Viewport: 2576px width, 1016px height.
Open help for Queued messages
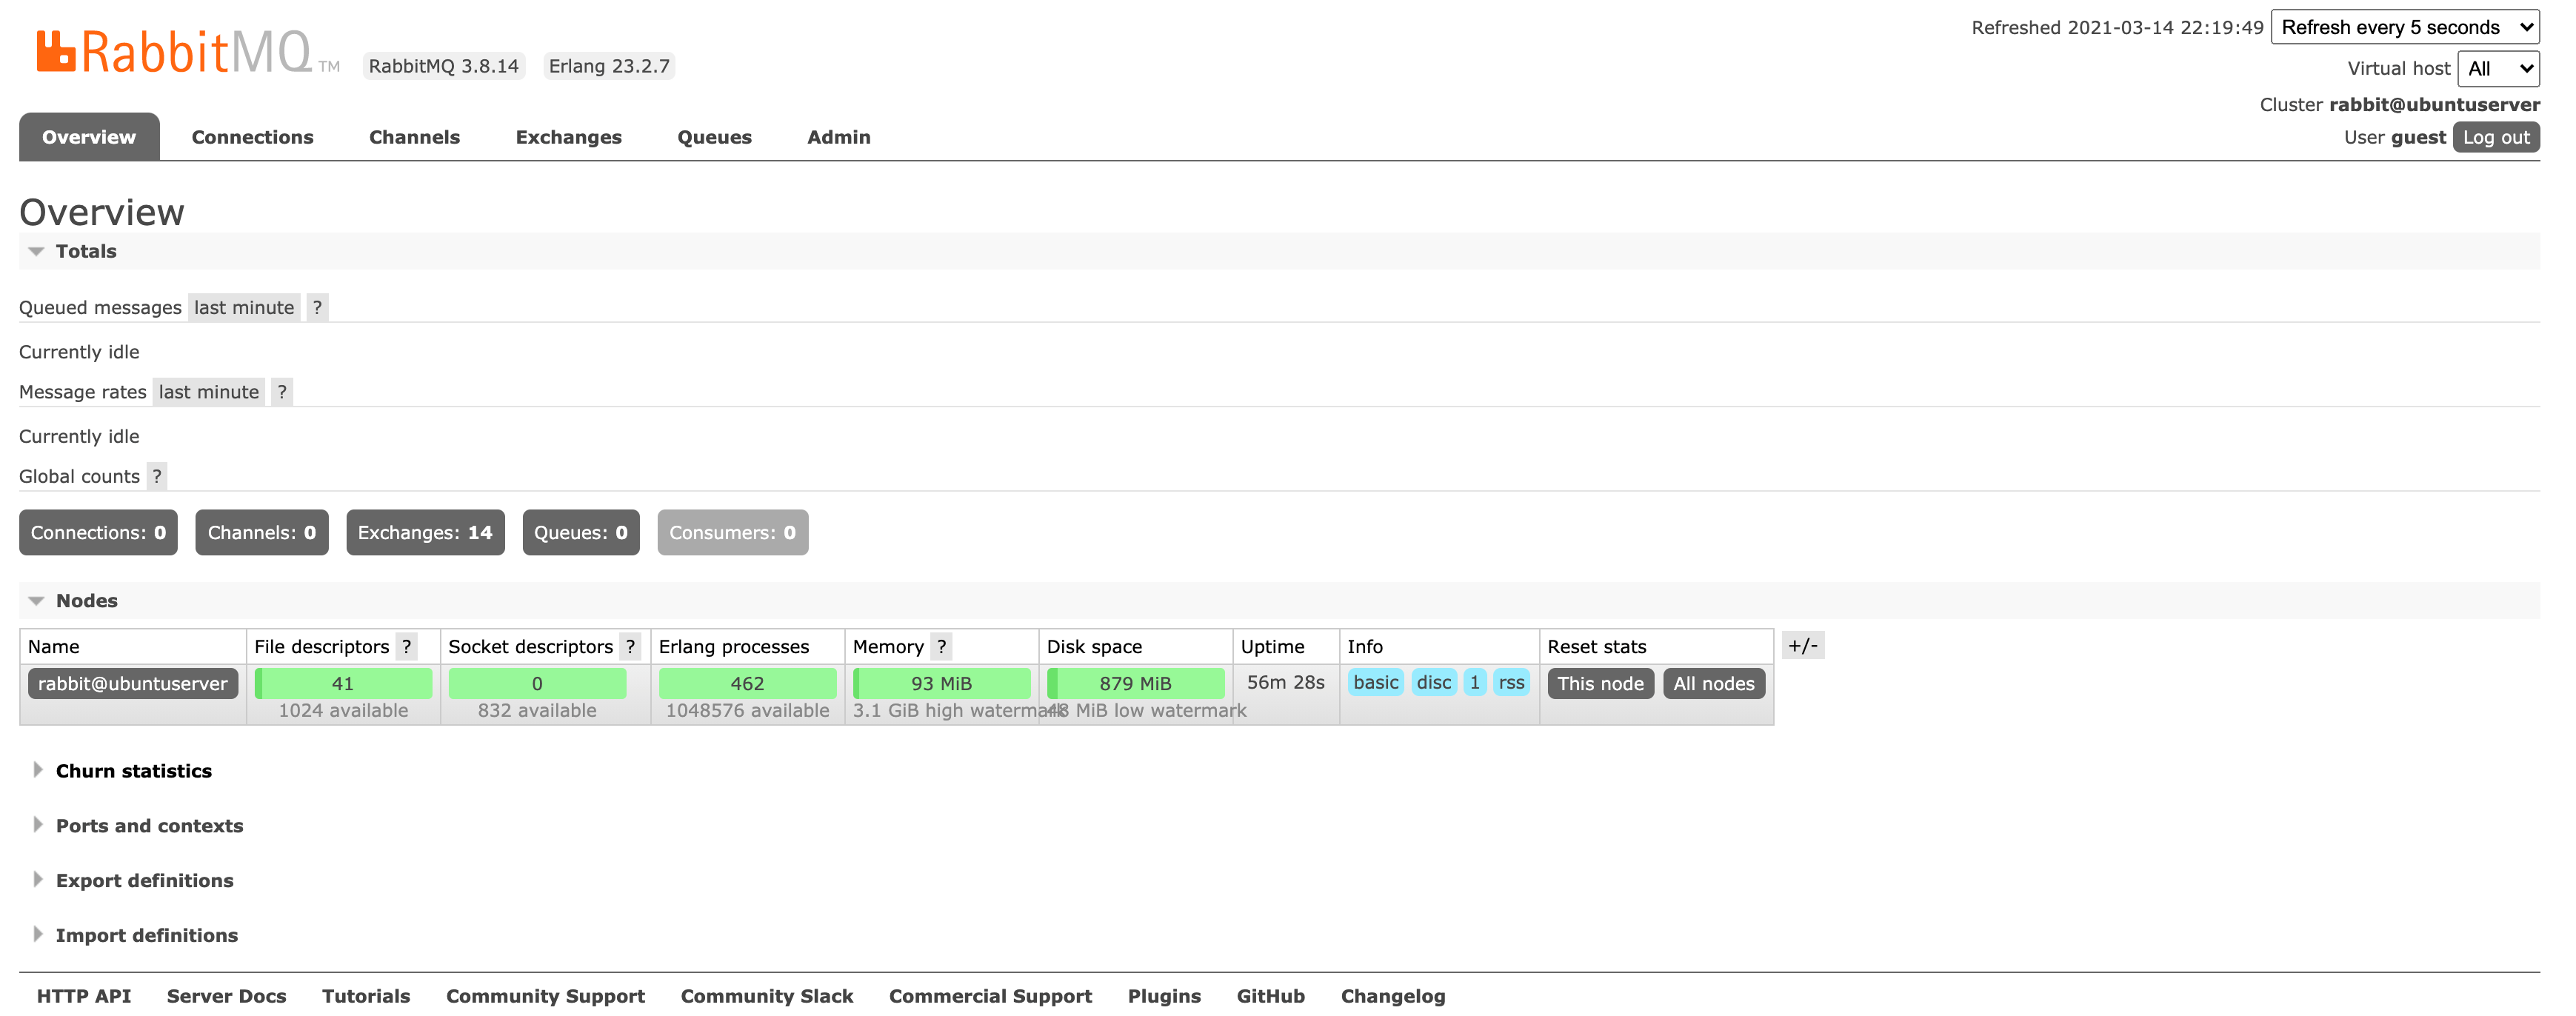[317, 308]
